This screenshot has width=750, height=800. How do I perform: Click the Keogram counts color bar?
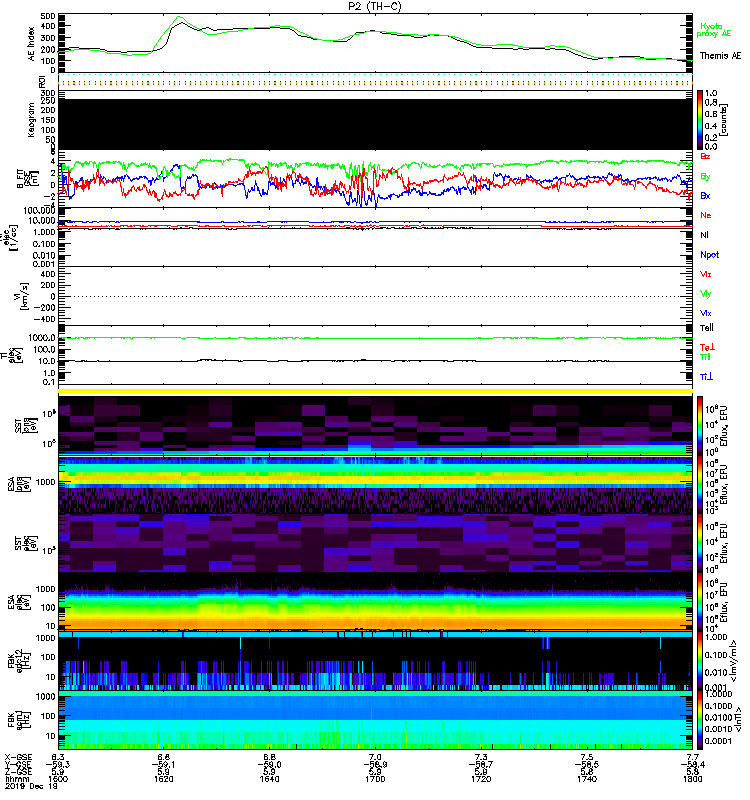700,120
